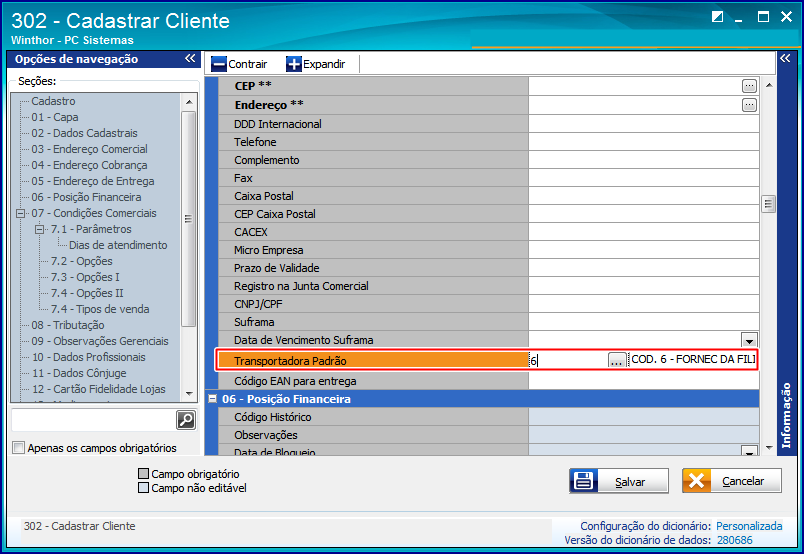The width and height of the screenshot is (804, 554).
Task: Click the Sections tree scroll up arrow
Action: point(189,102)
